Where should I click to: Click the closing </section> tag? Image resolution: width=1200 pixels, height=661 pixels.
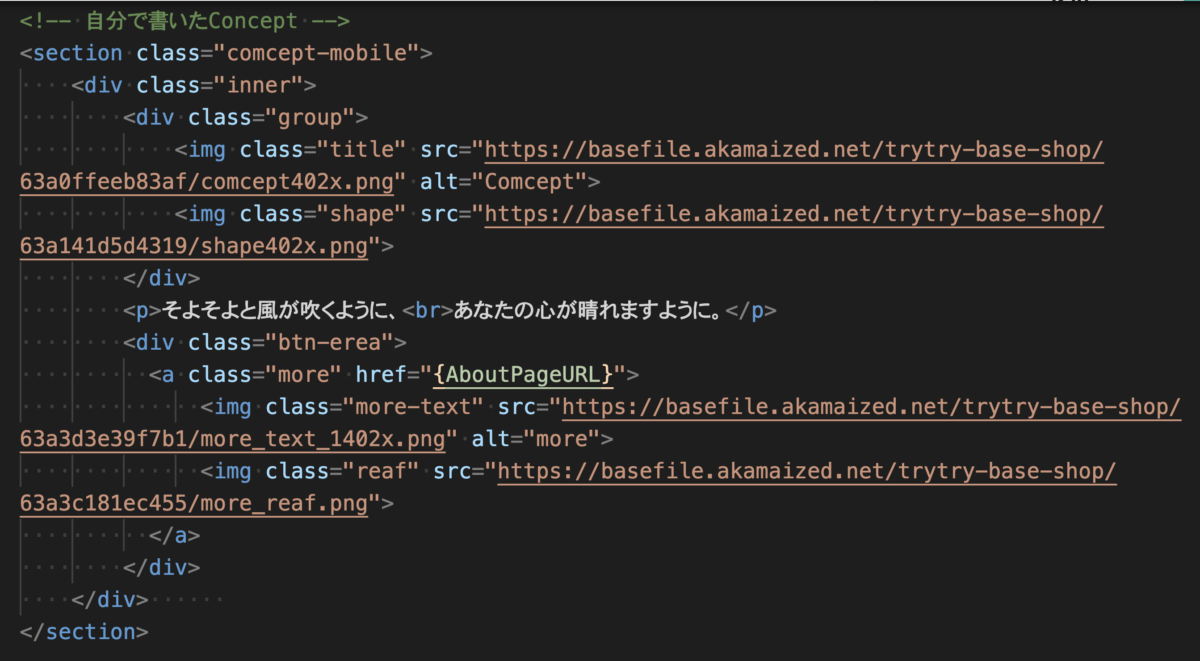(x=84, y=632)
